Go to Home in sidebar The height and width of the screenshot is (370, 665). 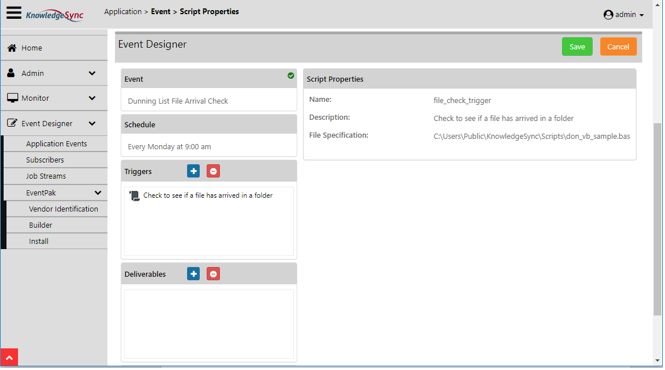[x=54, y=48]
